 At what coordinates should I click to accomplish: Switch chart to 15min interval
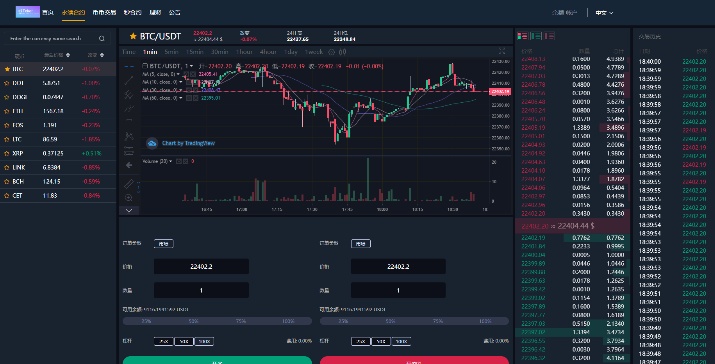(194, 52)
